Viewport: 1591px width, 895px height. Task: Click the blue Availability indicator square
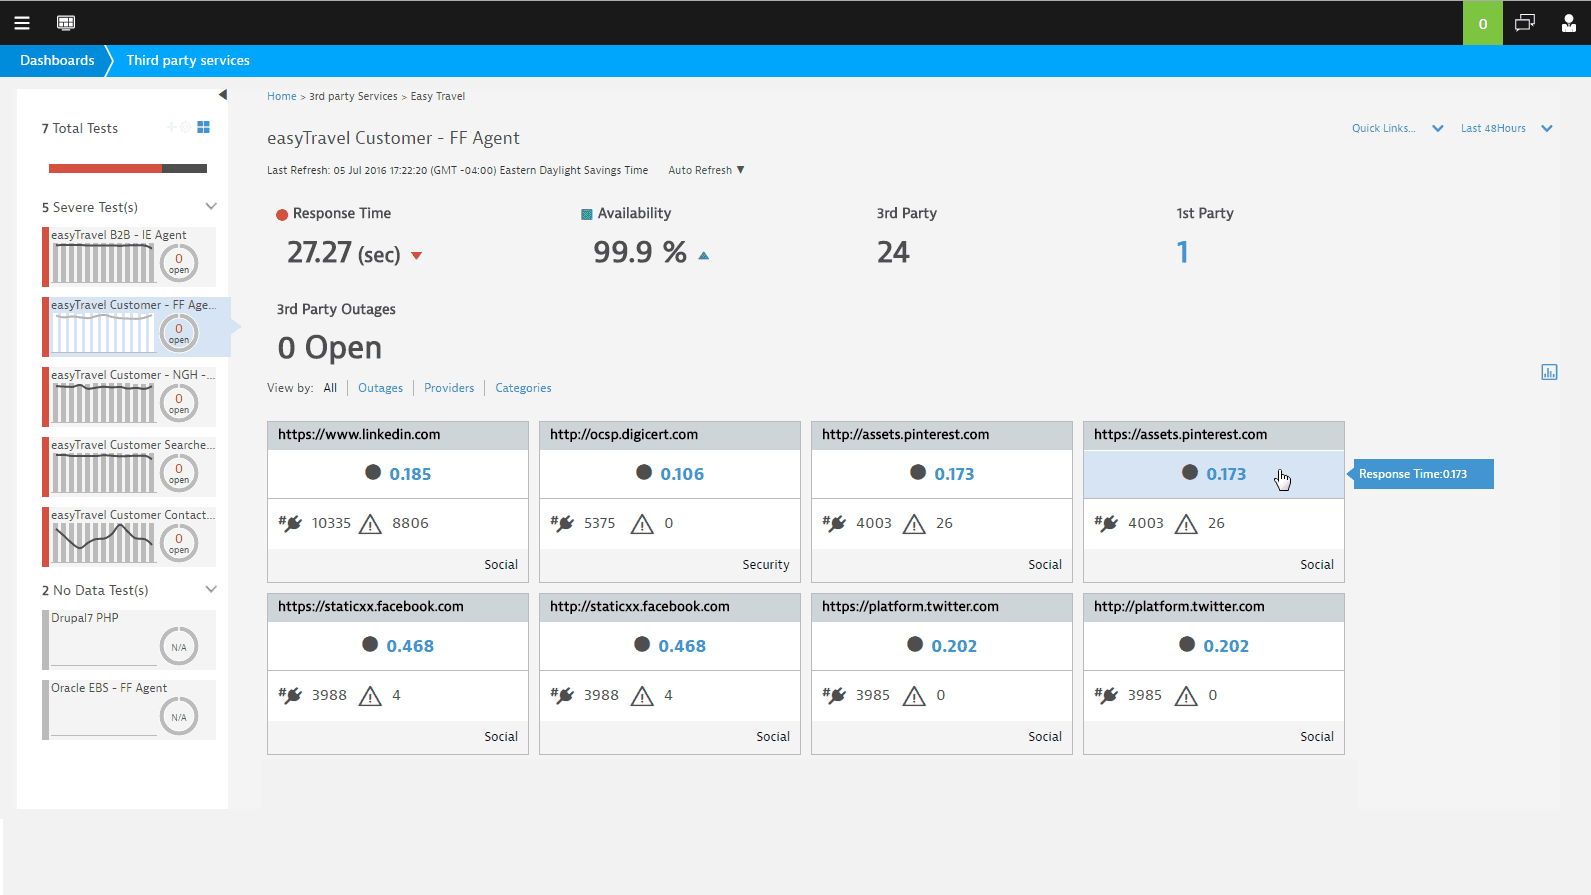(587, 214)
